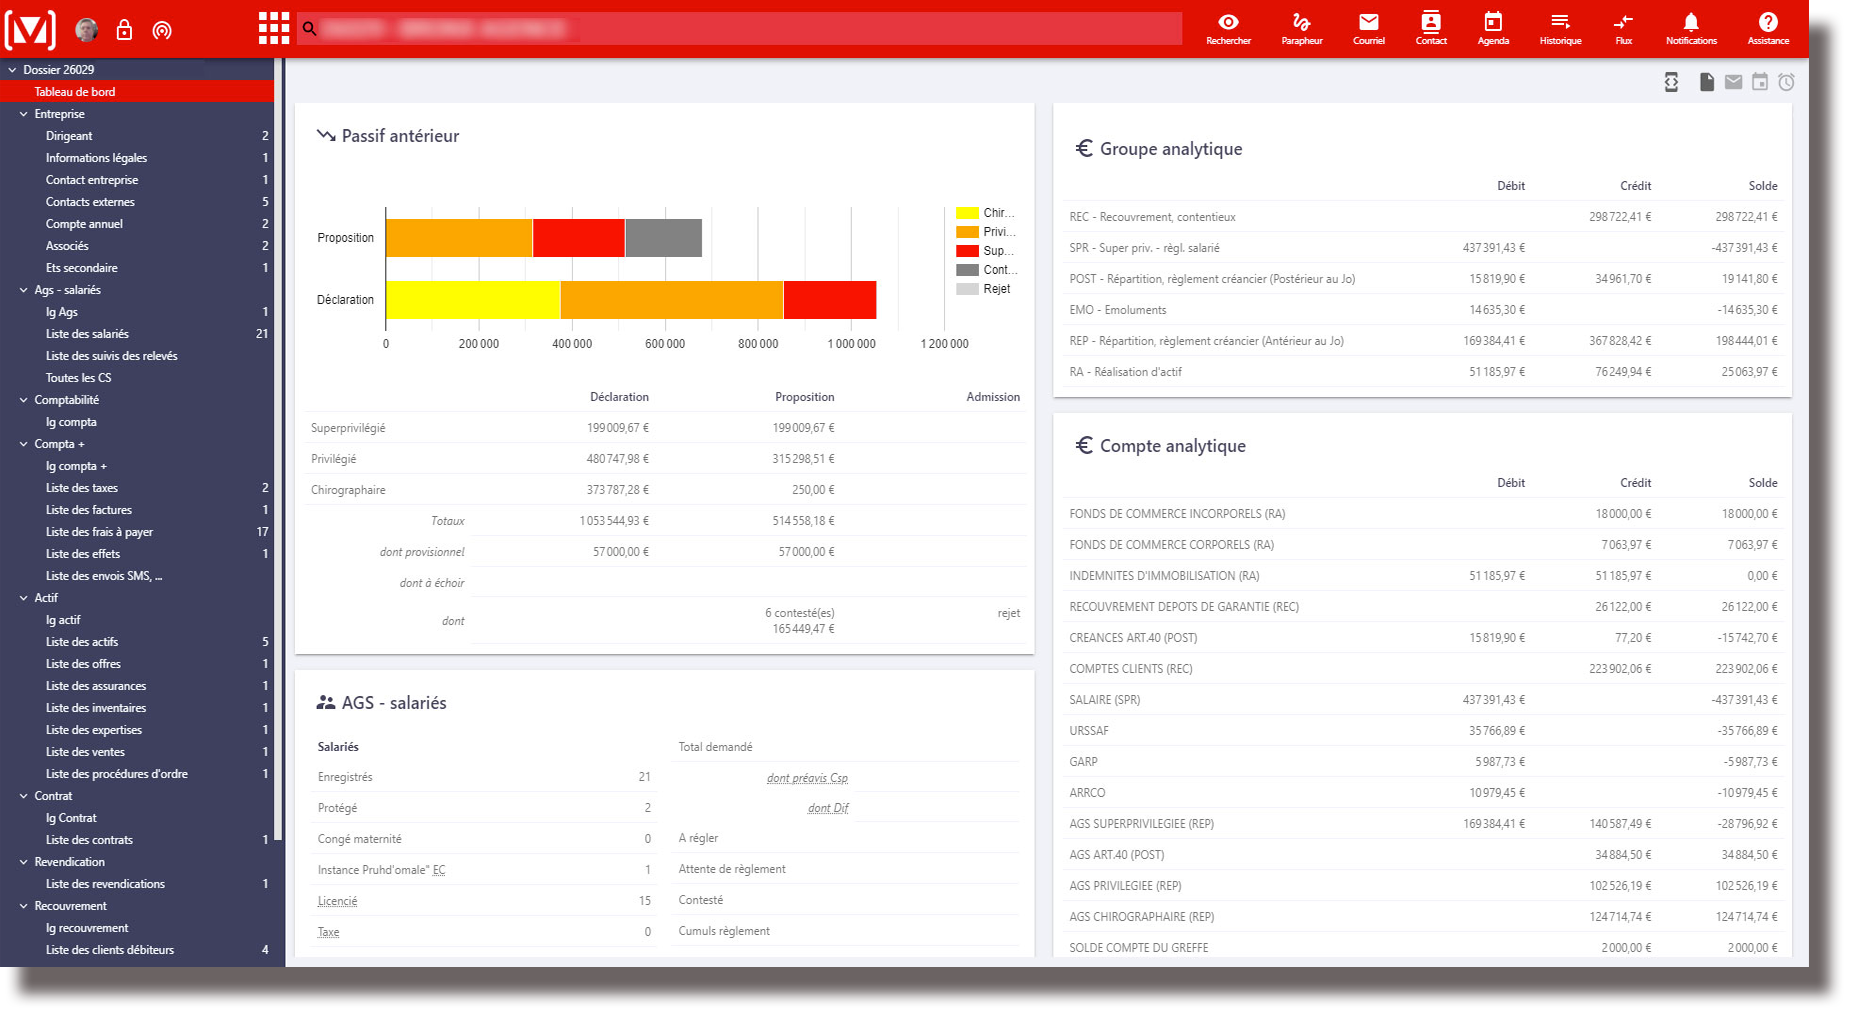Image resolution: width=1857 pixels, height=1023 pixels.
Task: Click the broadcast signal icon
Action: (162, 30)
